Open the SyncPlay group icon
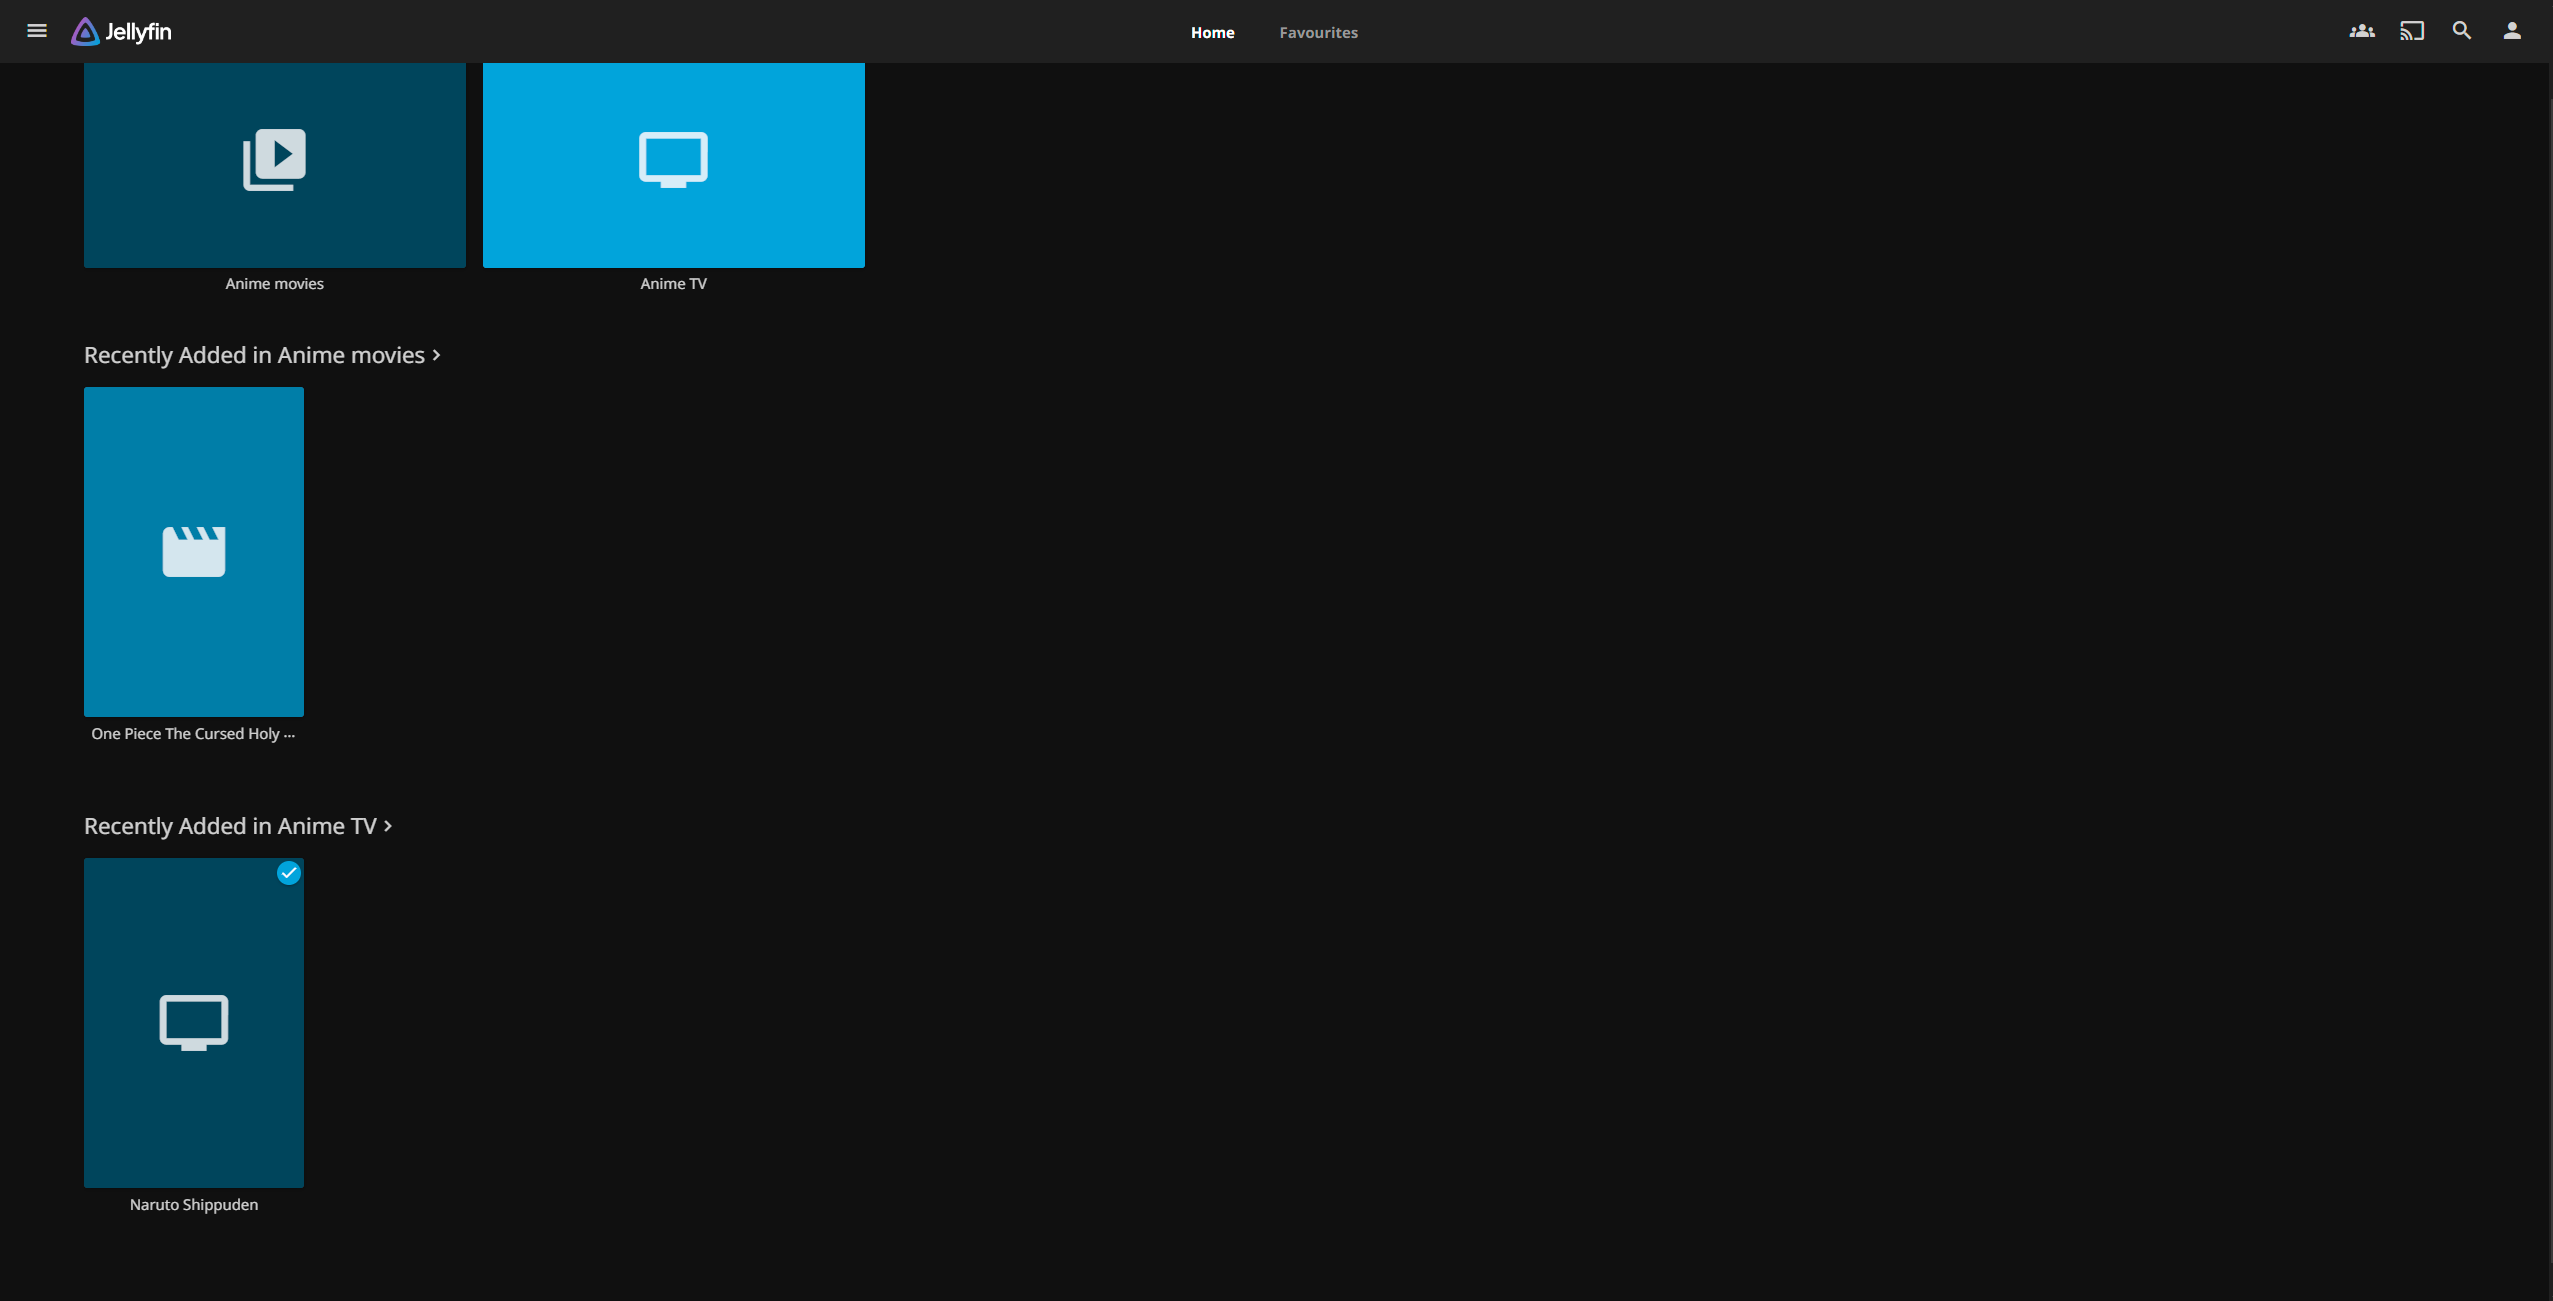 (2362, 31)
